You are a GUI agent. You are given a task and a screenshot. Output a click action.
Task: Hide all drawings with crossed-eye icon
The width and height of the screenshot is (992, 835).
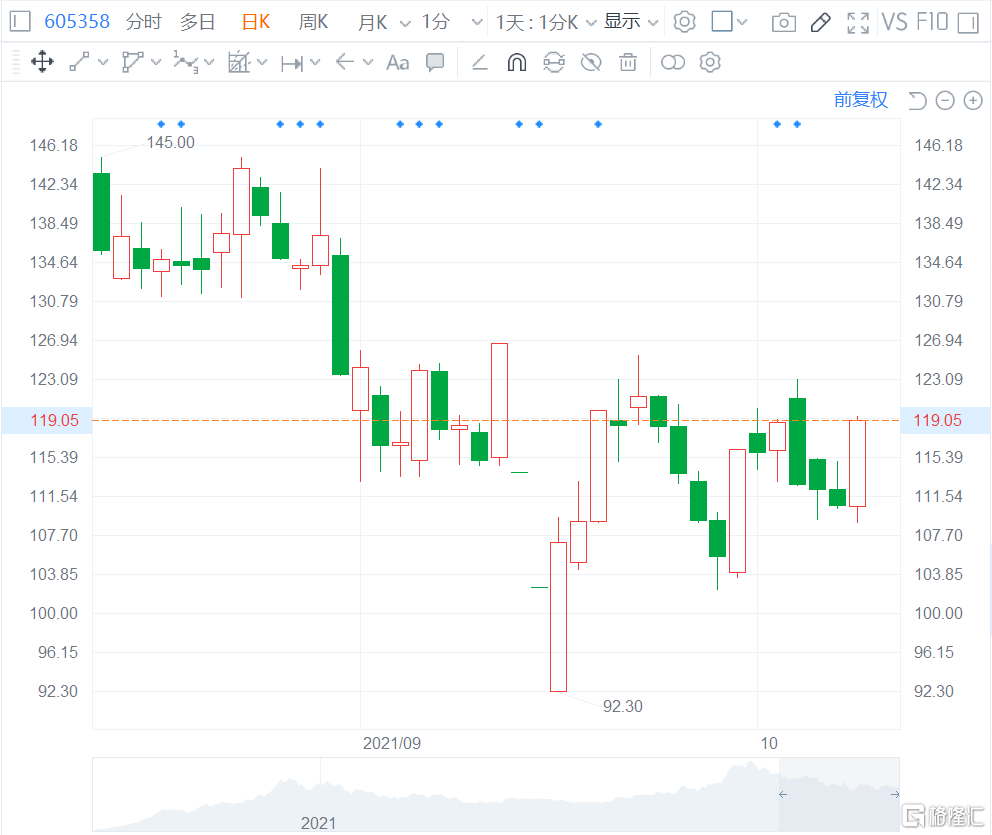point(591,62)
